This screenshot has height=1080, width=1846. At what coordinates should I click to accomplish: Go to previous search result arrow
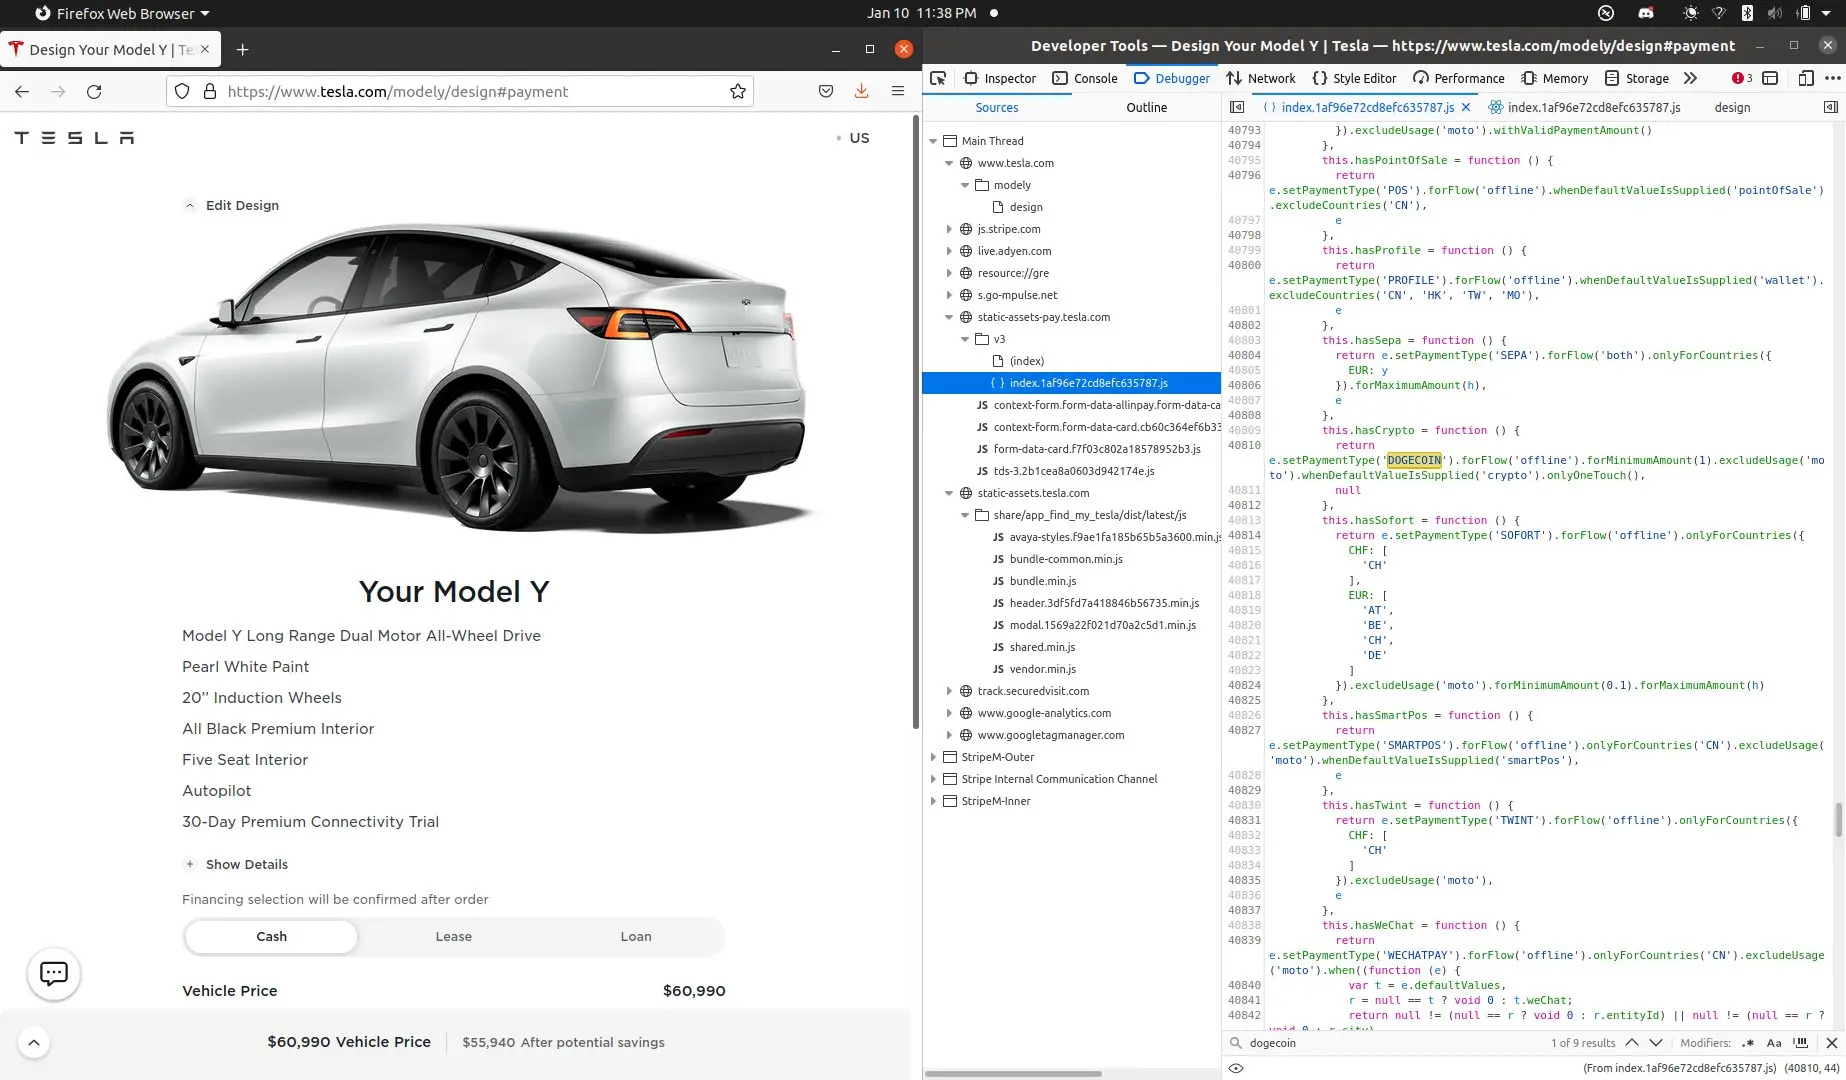[x=1632, y=1042]
